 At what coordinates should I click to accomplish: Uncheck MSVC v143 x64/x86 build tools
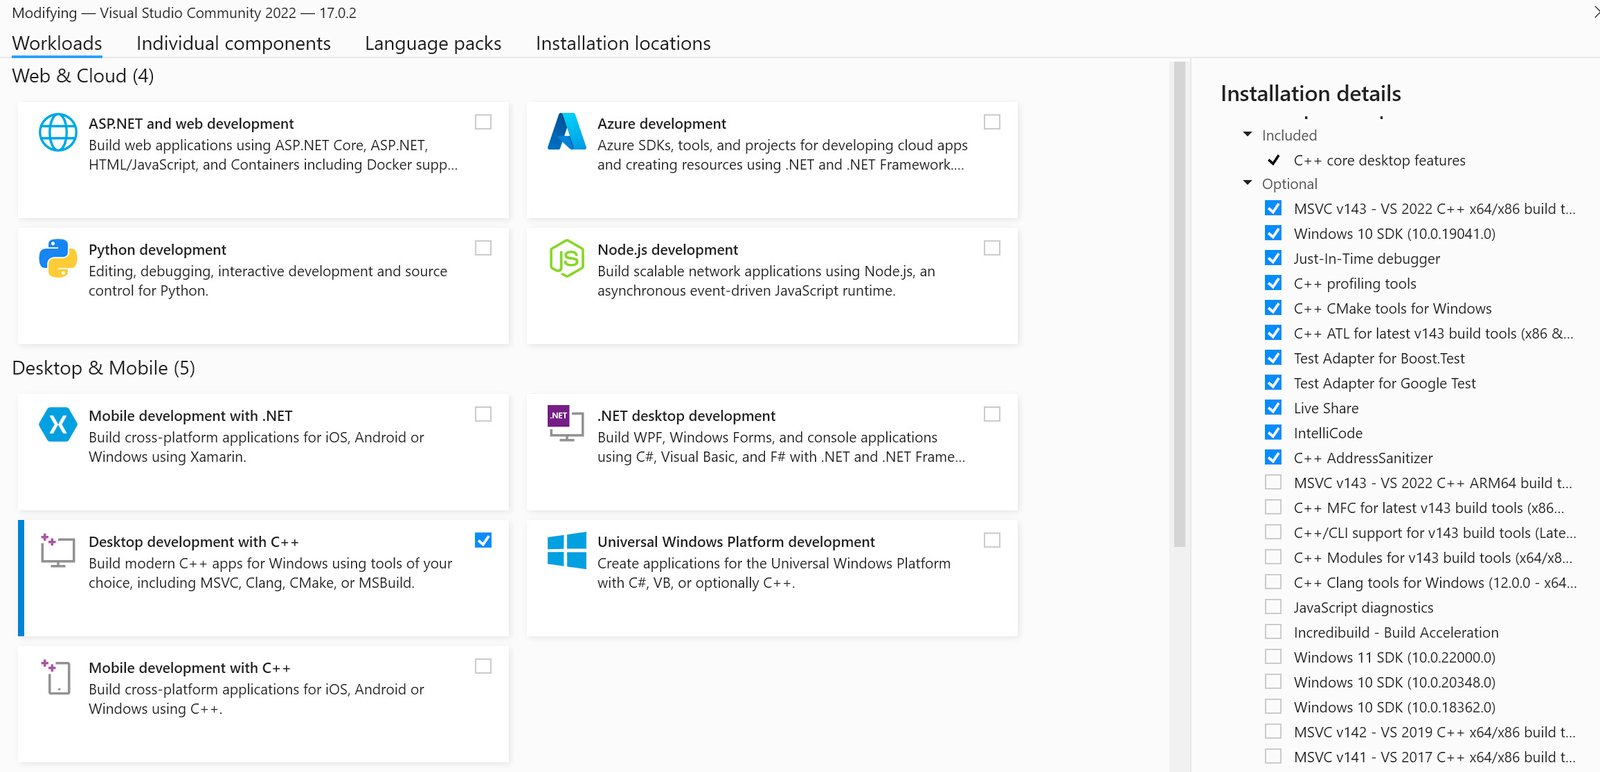1273,208
